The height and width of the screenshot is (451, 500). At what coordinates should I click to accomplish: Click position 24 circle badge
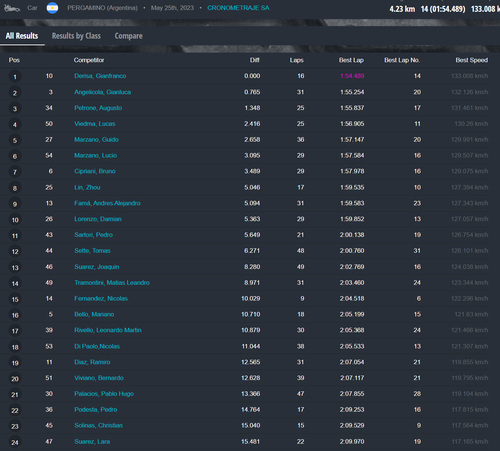(x=15, y=442)
